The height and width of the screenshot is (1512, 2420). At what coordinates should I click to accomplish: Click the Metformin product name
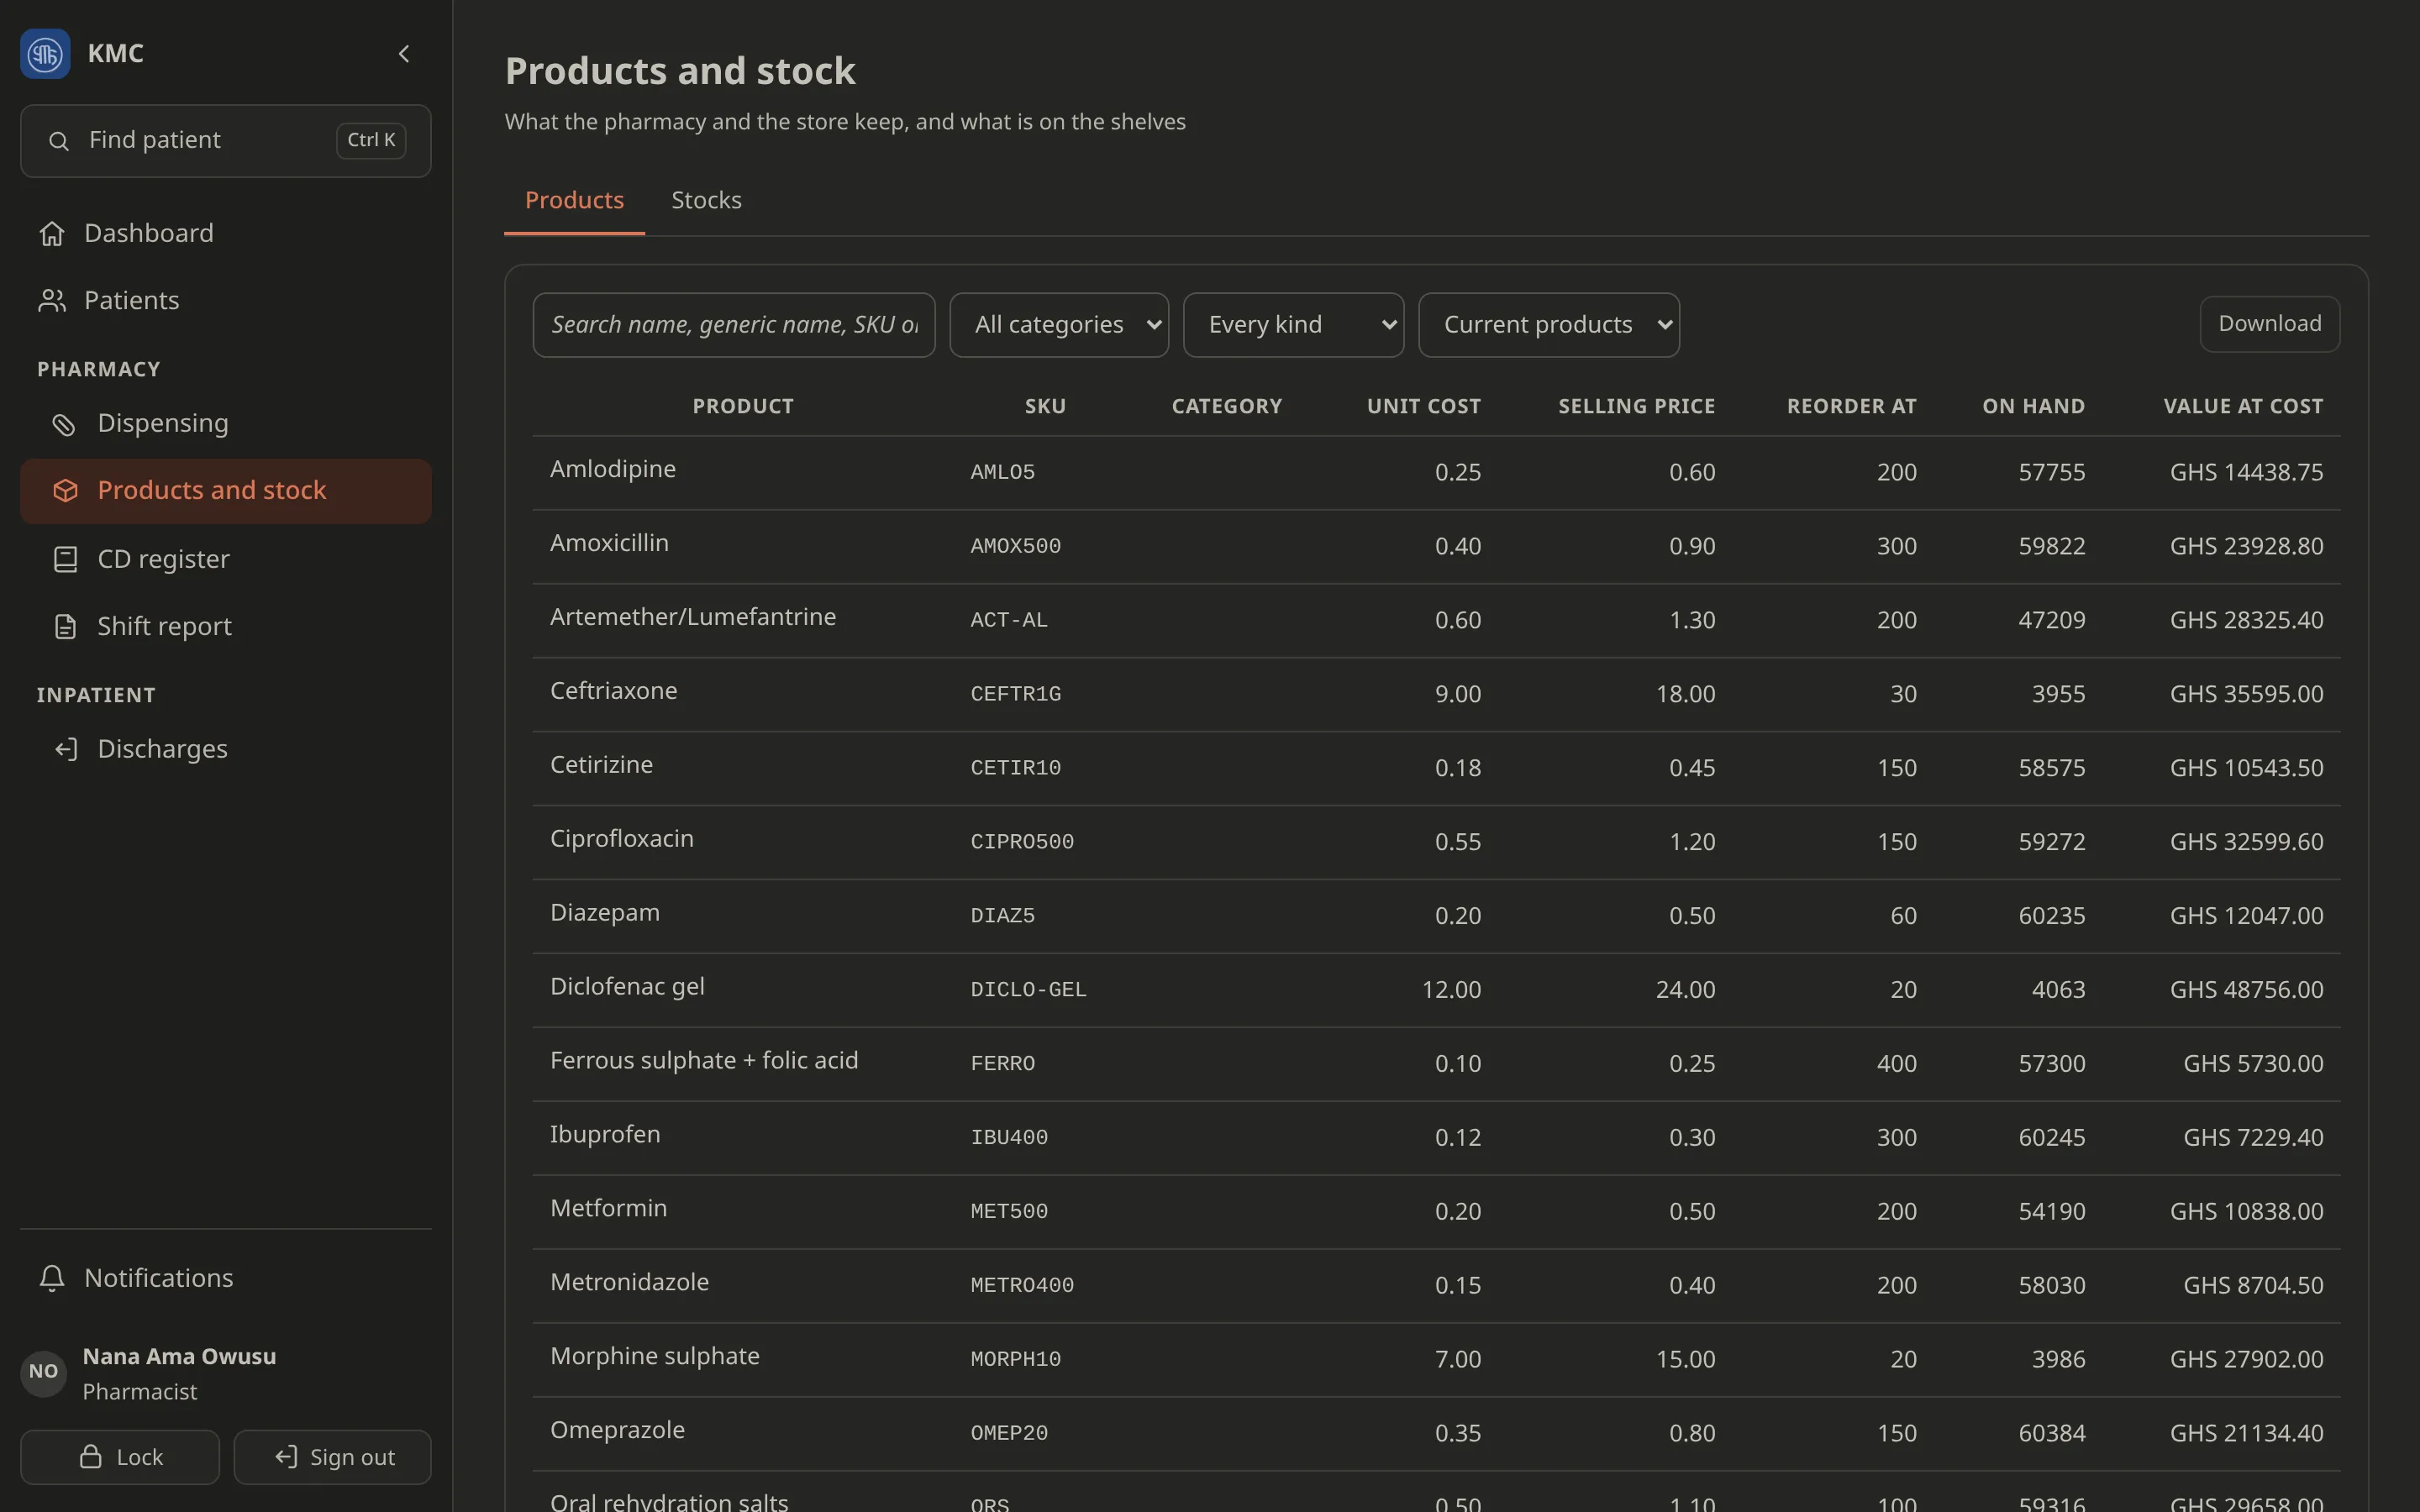pos(608,1208)
